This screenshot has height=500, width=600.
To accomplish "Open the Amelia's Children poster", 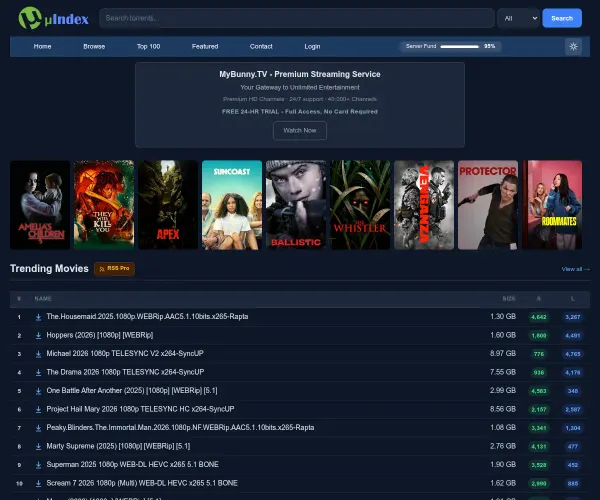I will click(x=40, y=205).
